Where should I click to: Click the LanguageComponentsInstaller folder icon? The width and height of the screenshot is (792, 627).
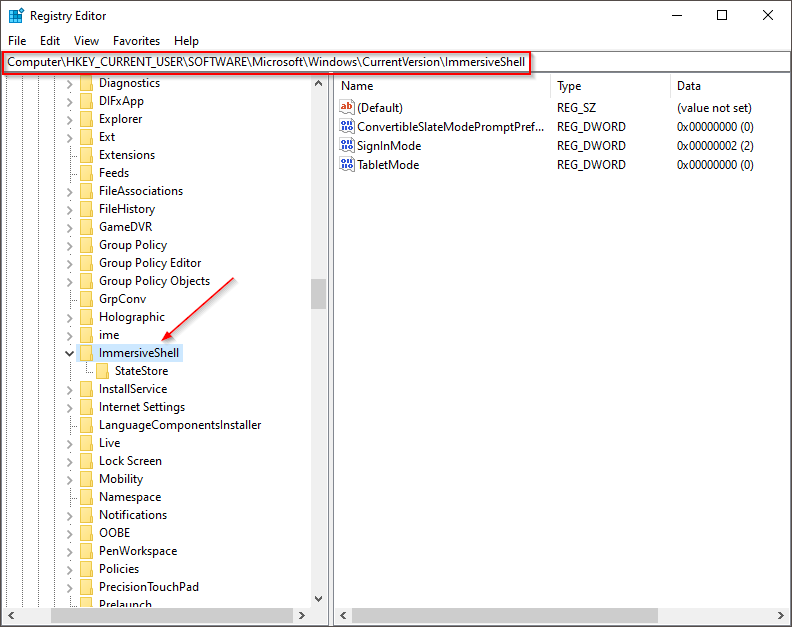click(86, 425)
